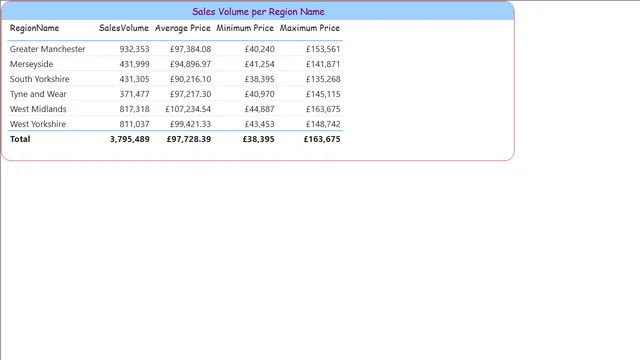This screenshot has width=640, height=360.
Task: Sort by Maximum Price column header
Action: [x=310, y=28]
